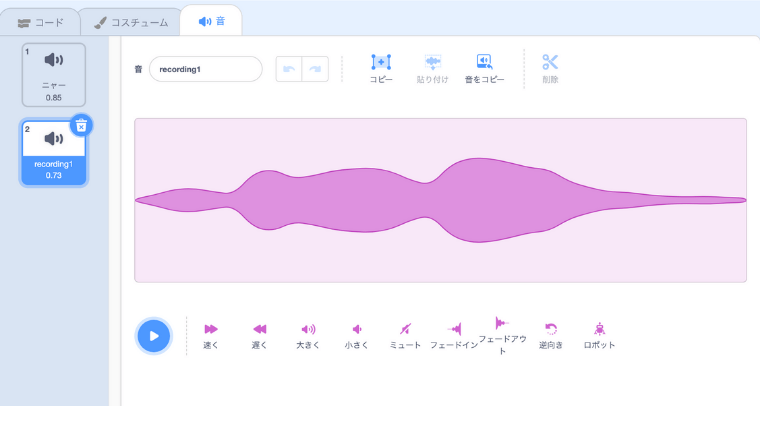Open the コスチューム tab
The image size is (760, 428).
pyautogui.click(x=131, y=23)
